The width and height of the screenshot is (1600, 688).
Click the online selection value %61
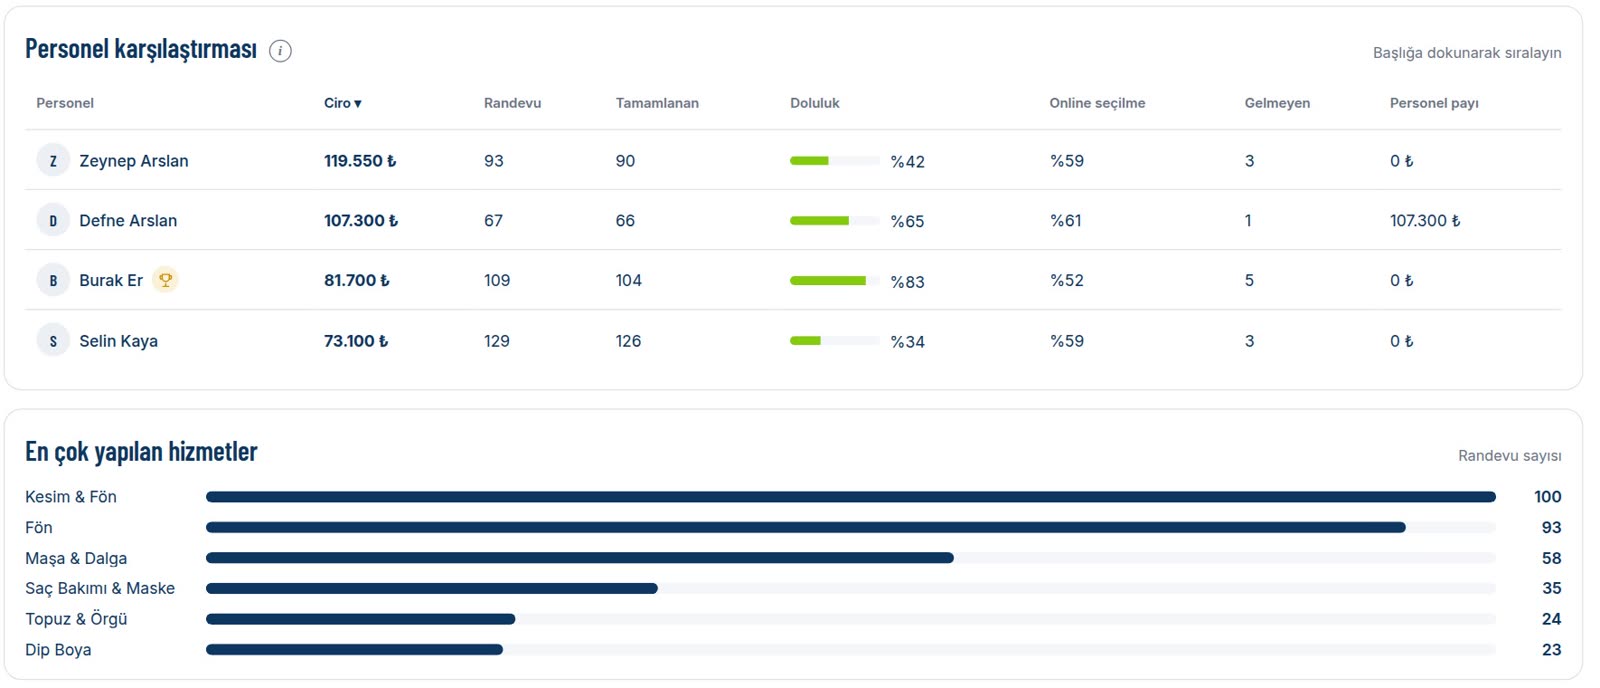pyautogui.click(x=1066, y=221)
